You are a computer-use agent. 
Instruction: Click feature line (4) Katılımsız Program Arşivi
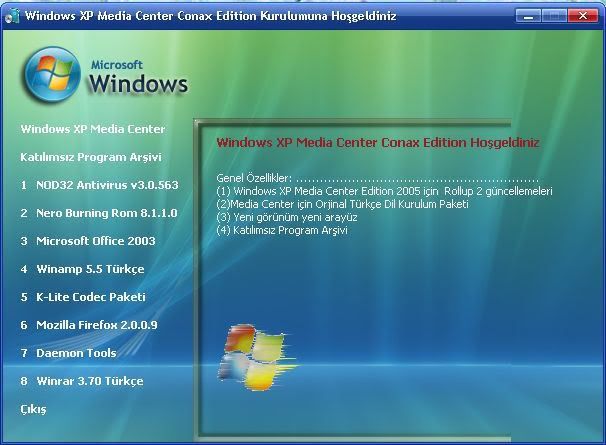click(x=282, y=230)
